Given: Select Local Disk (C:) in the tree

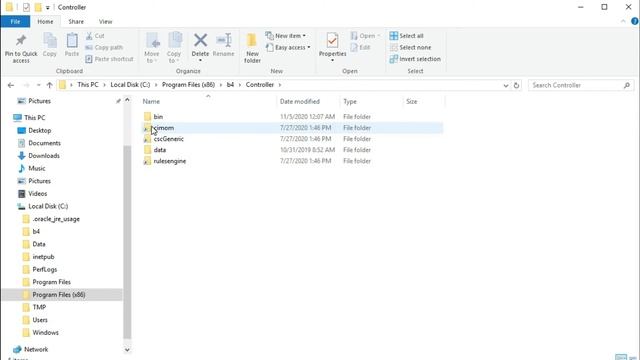Looking at the screenshot, I should click(x=48, y=206).
